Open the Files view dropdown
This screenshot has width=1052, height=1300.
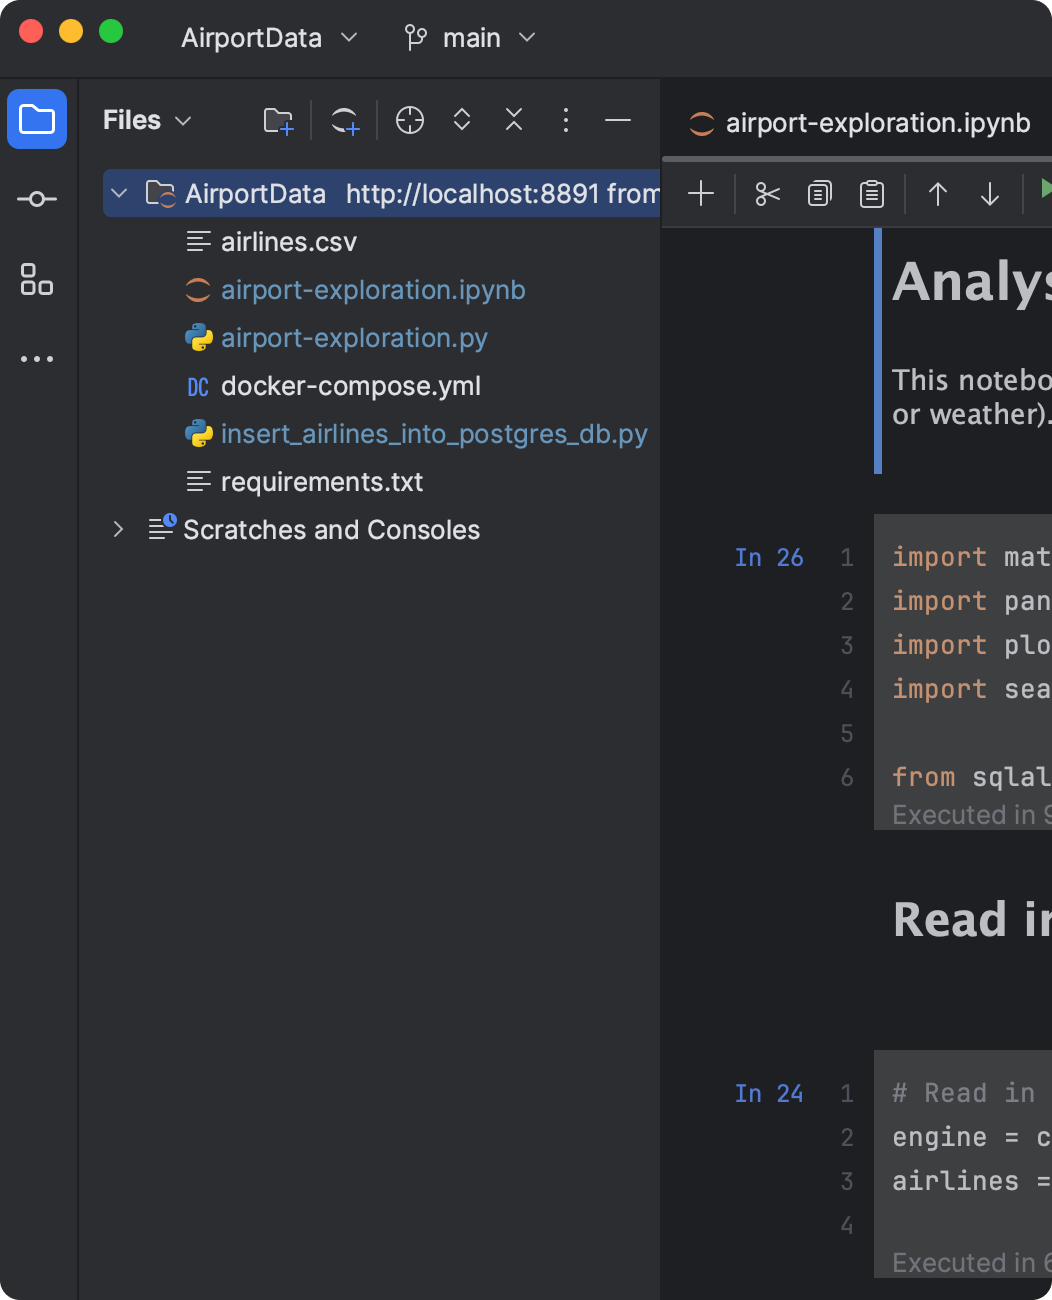(x=147, y=121)
